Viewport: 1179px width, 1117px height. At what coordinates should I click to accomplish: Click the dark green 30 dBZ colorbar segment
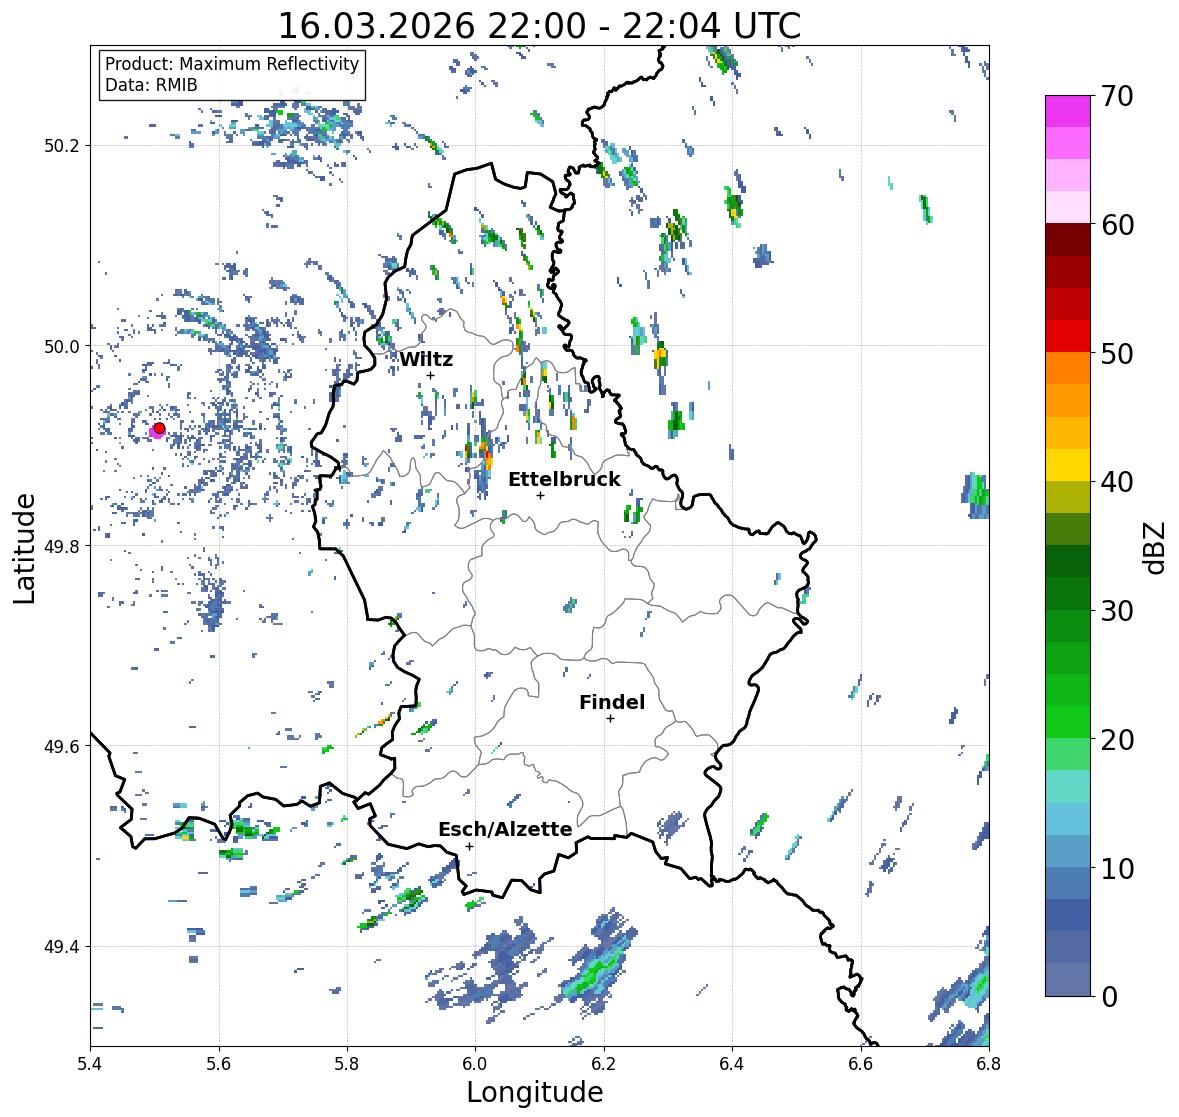pos(1068,594)
